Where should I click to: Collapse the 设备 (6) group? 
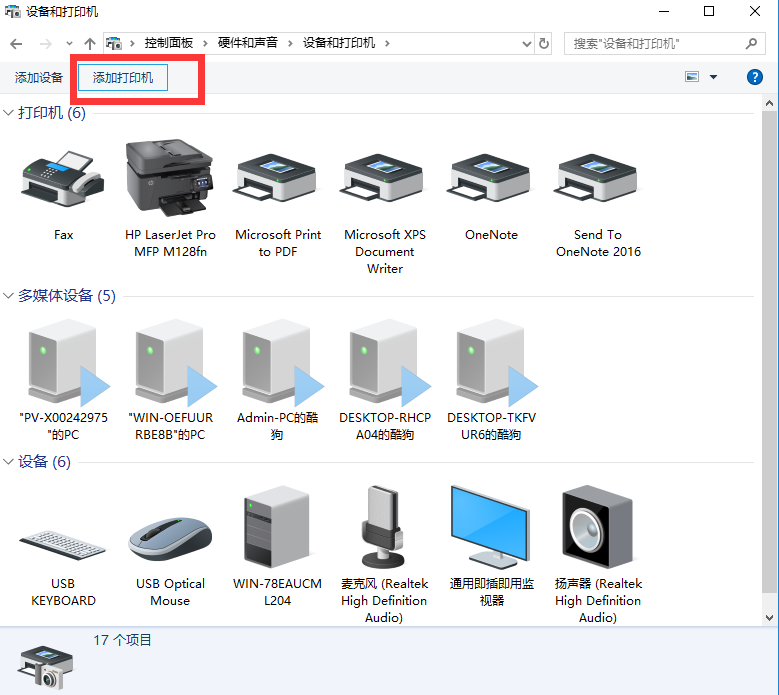pos(8,462)
